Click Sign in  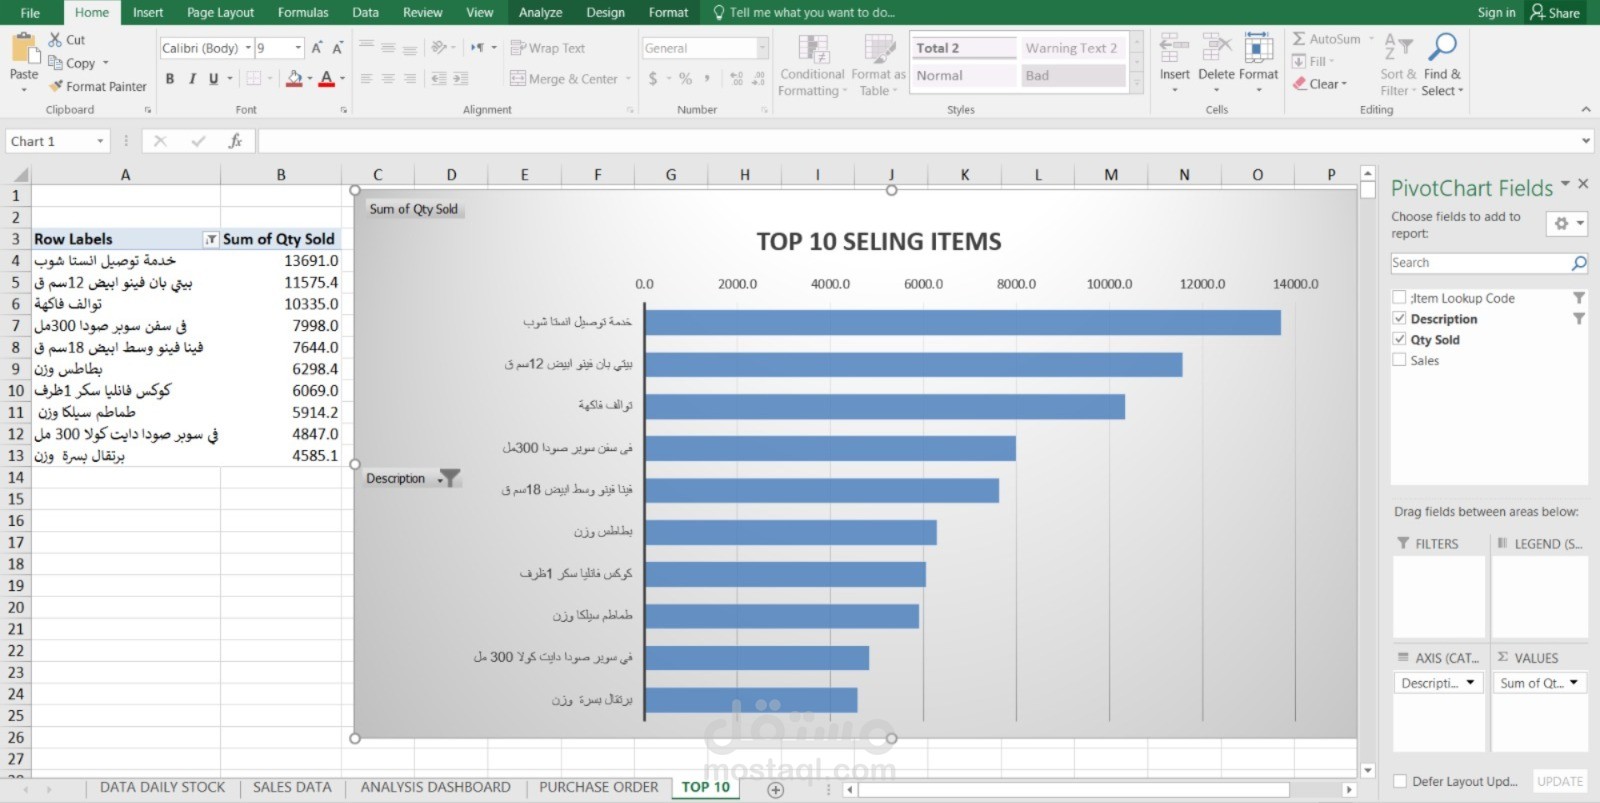(x=1496, y=13)
